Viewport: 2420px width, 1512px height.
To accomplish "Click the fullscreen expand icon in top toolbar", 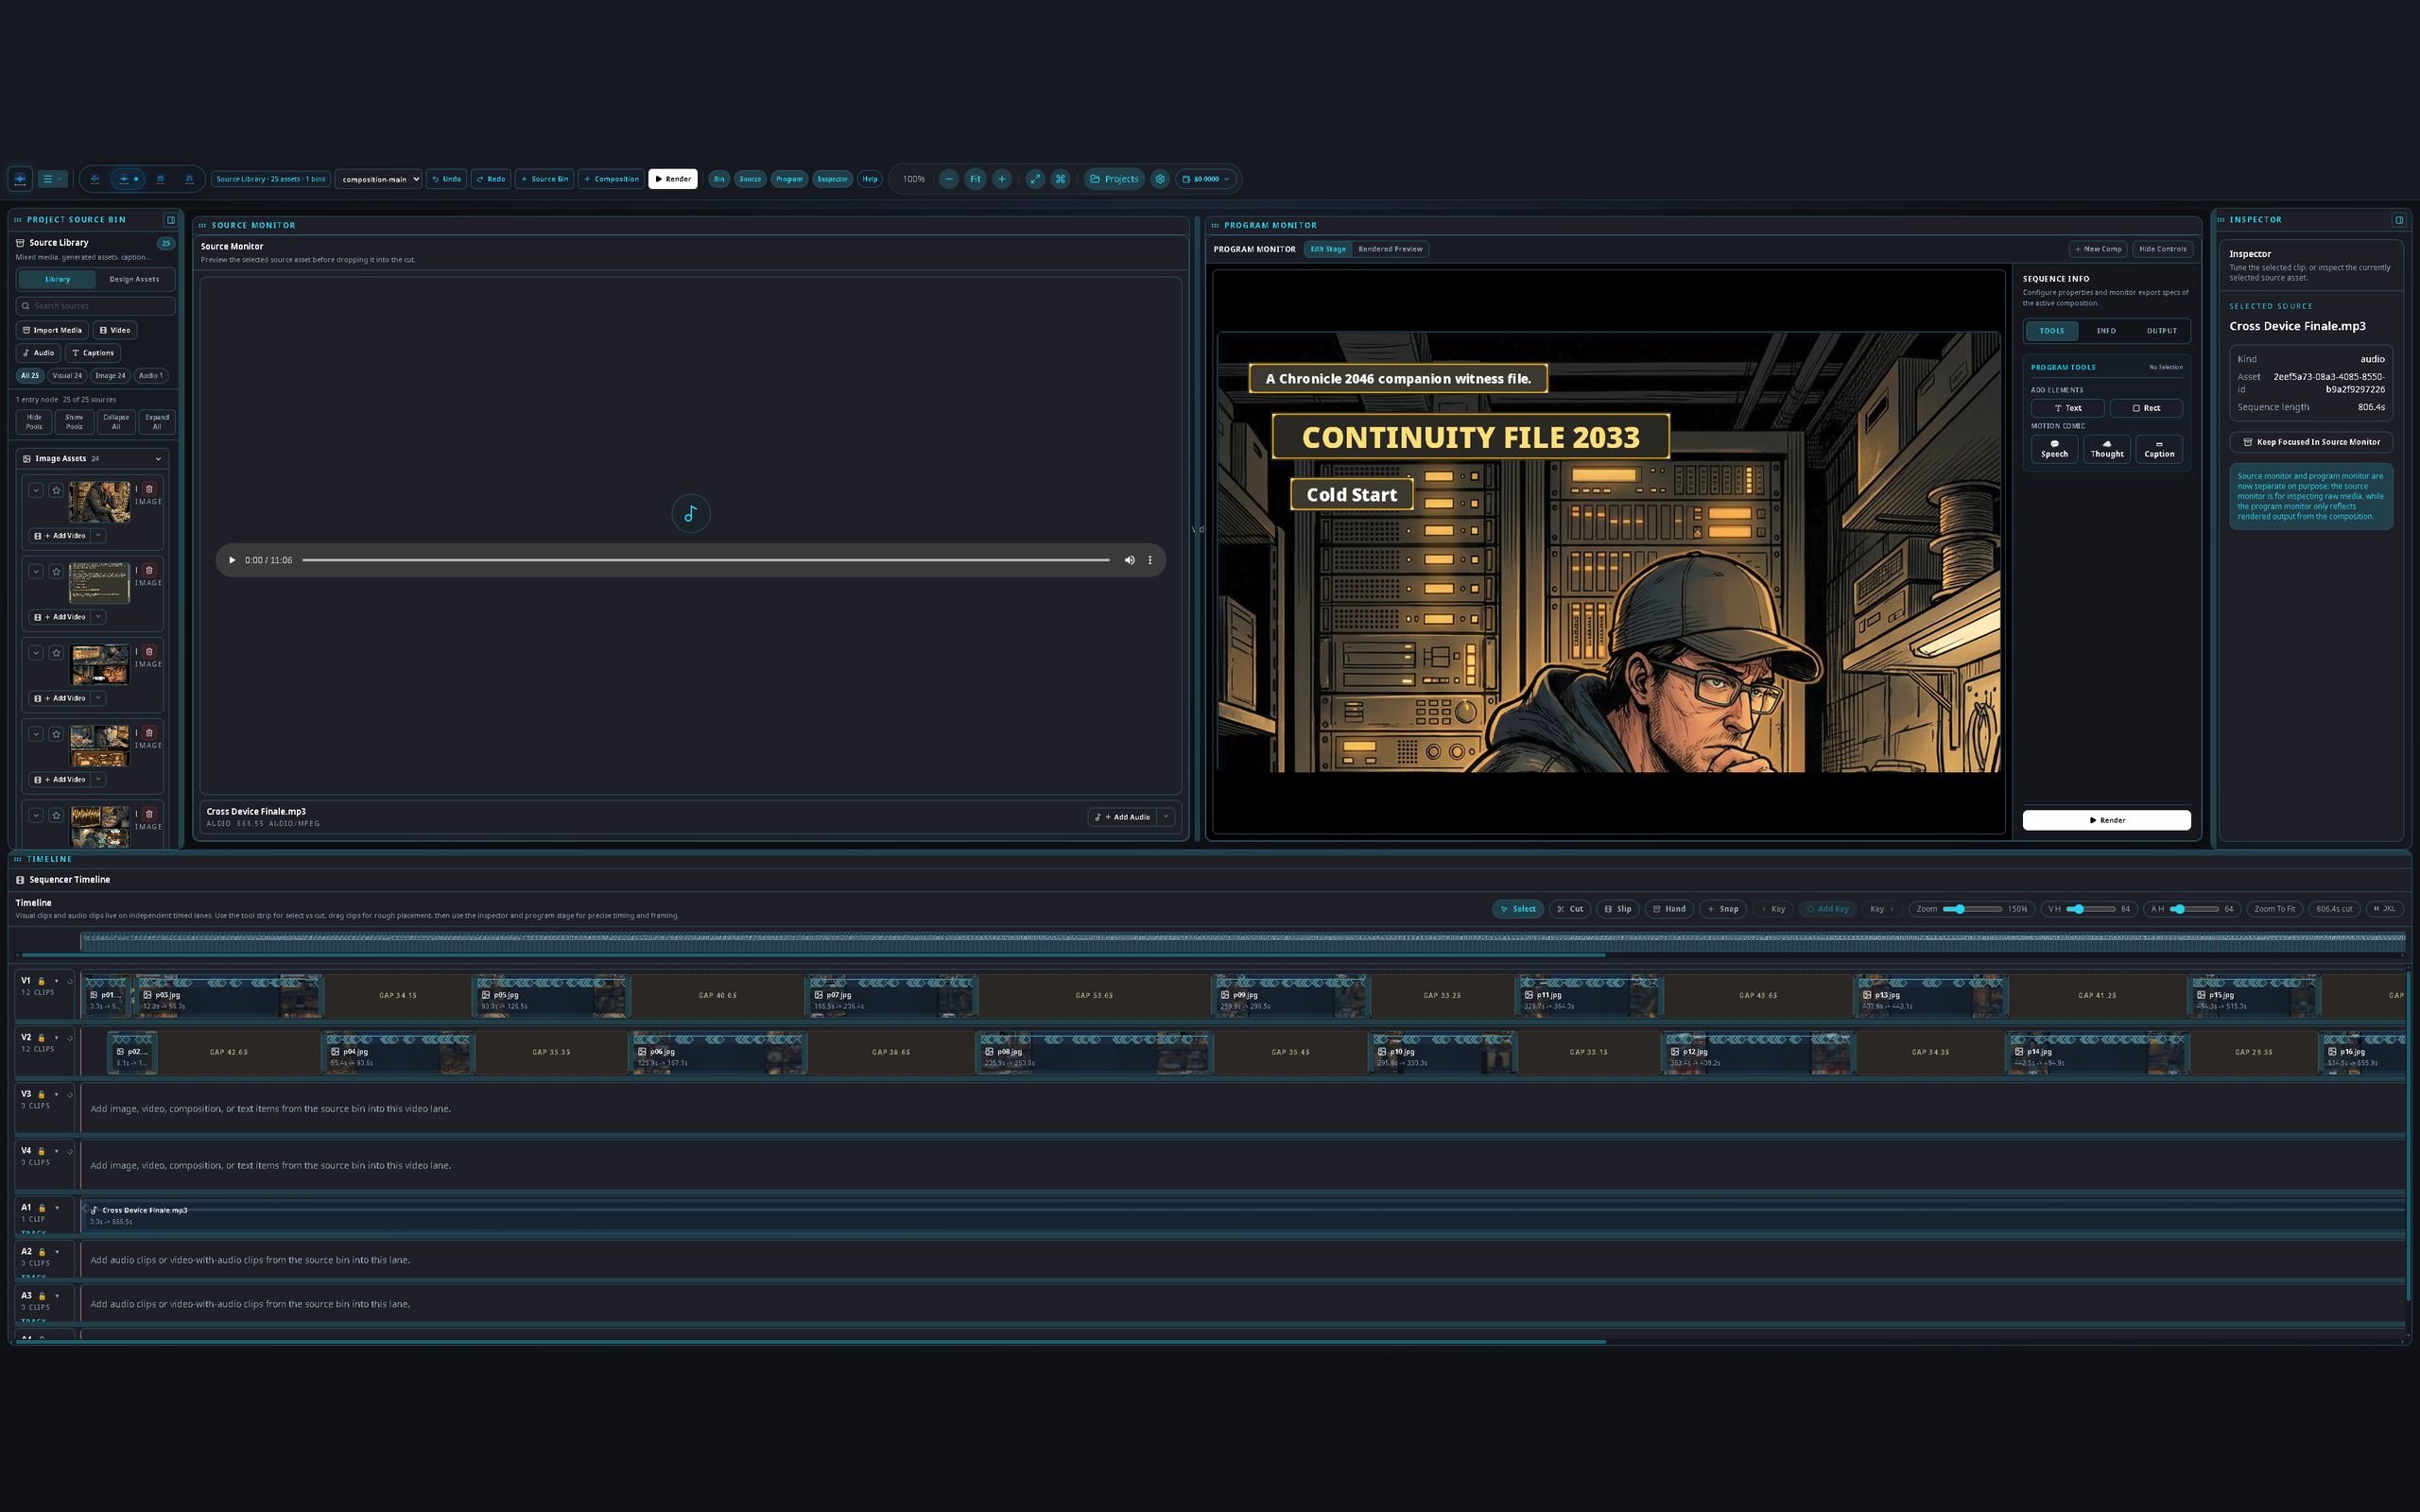I will [x=1035, y=179].
